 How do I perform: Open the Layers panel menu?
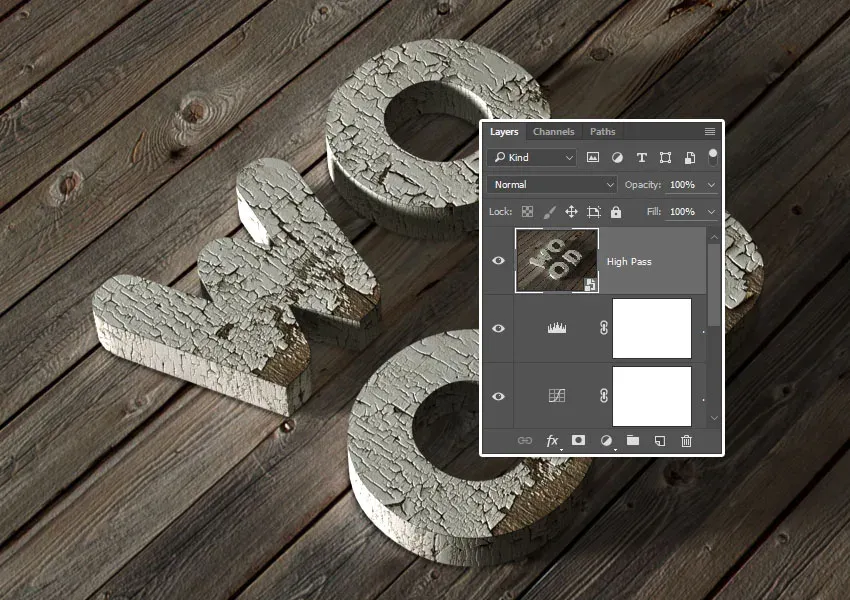point(710,132)
